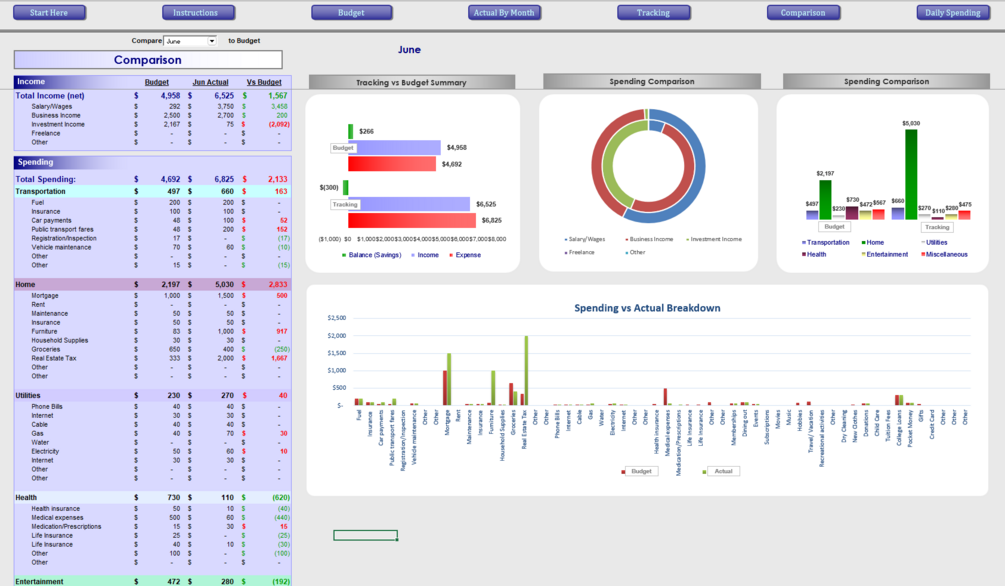Viewport: 1005px width, 586px height.
Task: Click the Household Supplies row label
Action: point(60,340)
